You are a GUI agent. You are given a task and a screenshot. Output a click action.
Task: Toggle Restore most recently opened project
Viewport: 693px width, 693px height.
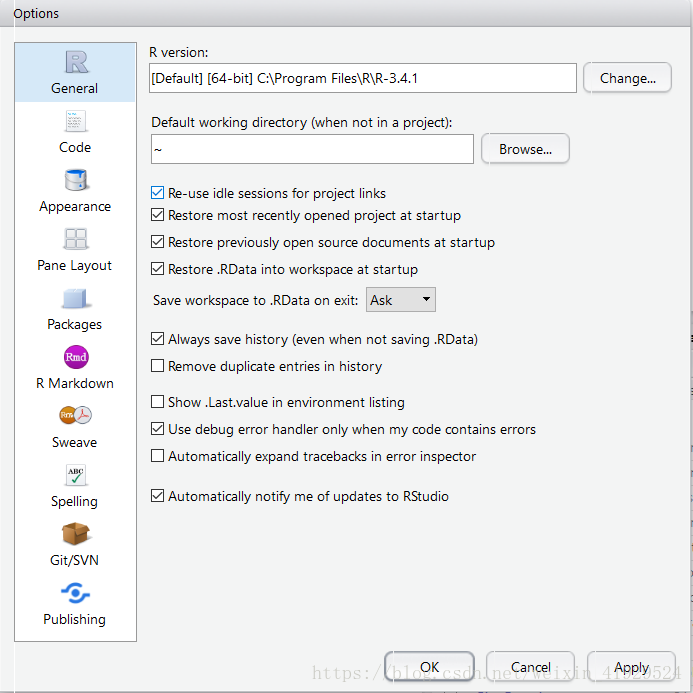click(x=157, y=215)
